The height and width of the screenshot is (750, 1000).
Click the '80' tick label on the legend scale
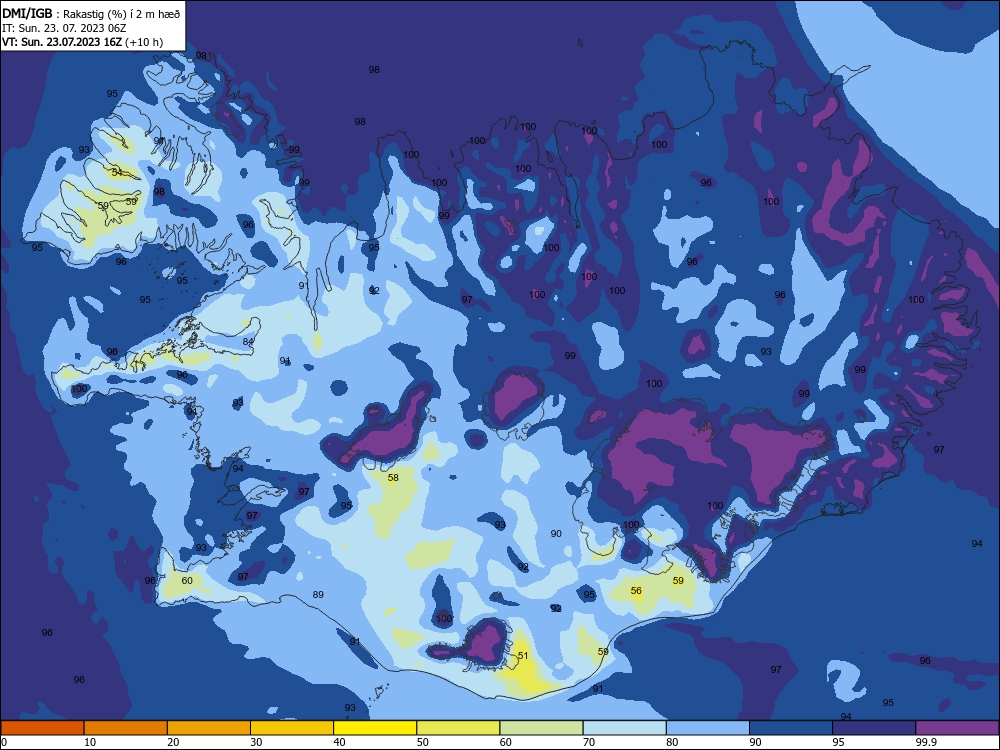point(672,742)
